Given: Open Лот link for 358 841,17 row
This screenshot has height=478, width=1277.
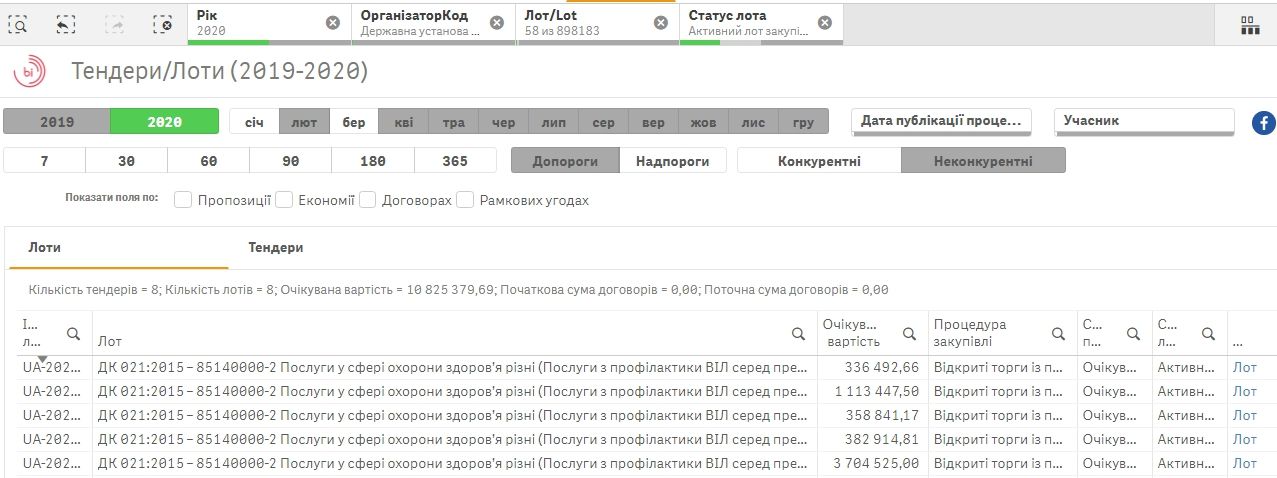Looking at the screenshot, I should (1244, 415).
